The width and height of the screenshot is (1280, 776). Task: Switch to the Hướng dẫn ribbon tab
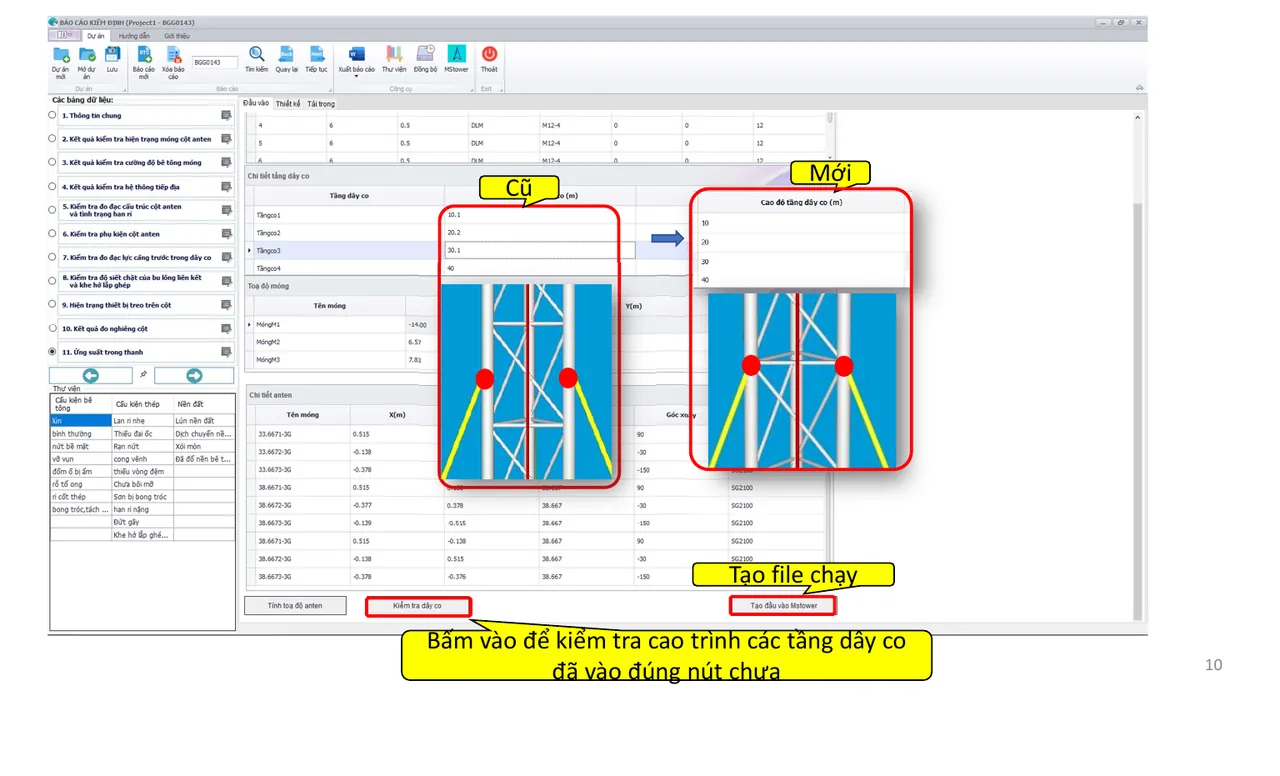pyautogui.click(x=134, y=35)
